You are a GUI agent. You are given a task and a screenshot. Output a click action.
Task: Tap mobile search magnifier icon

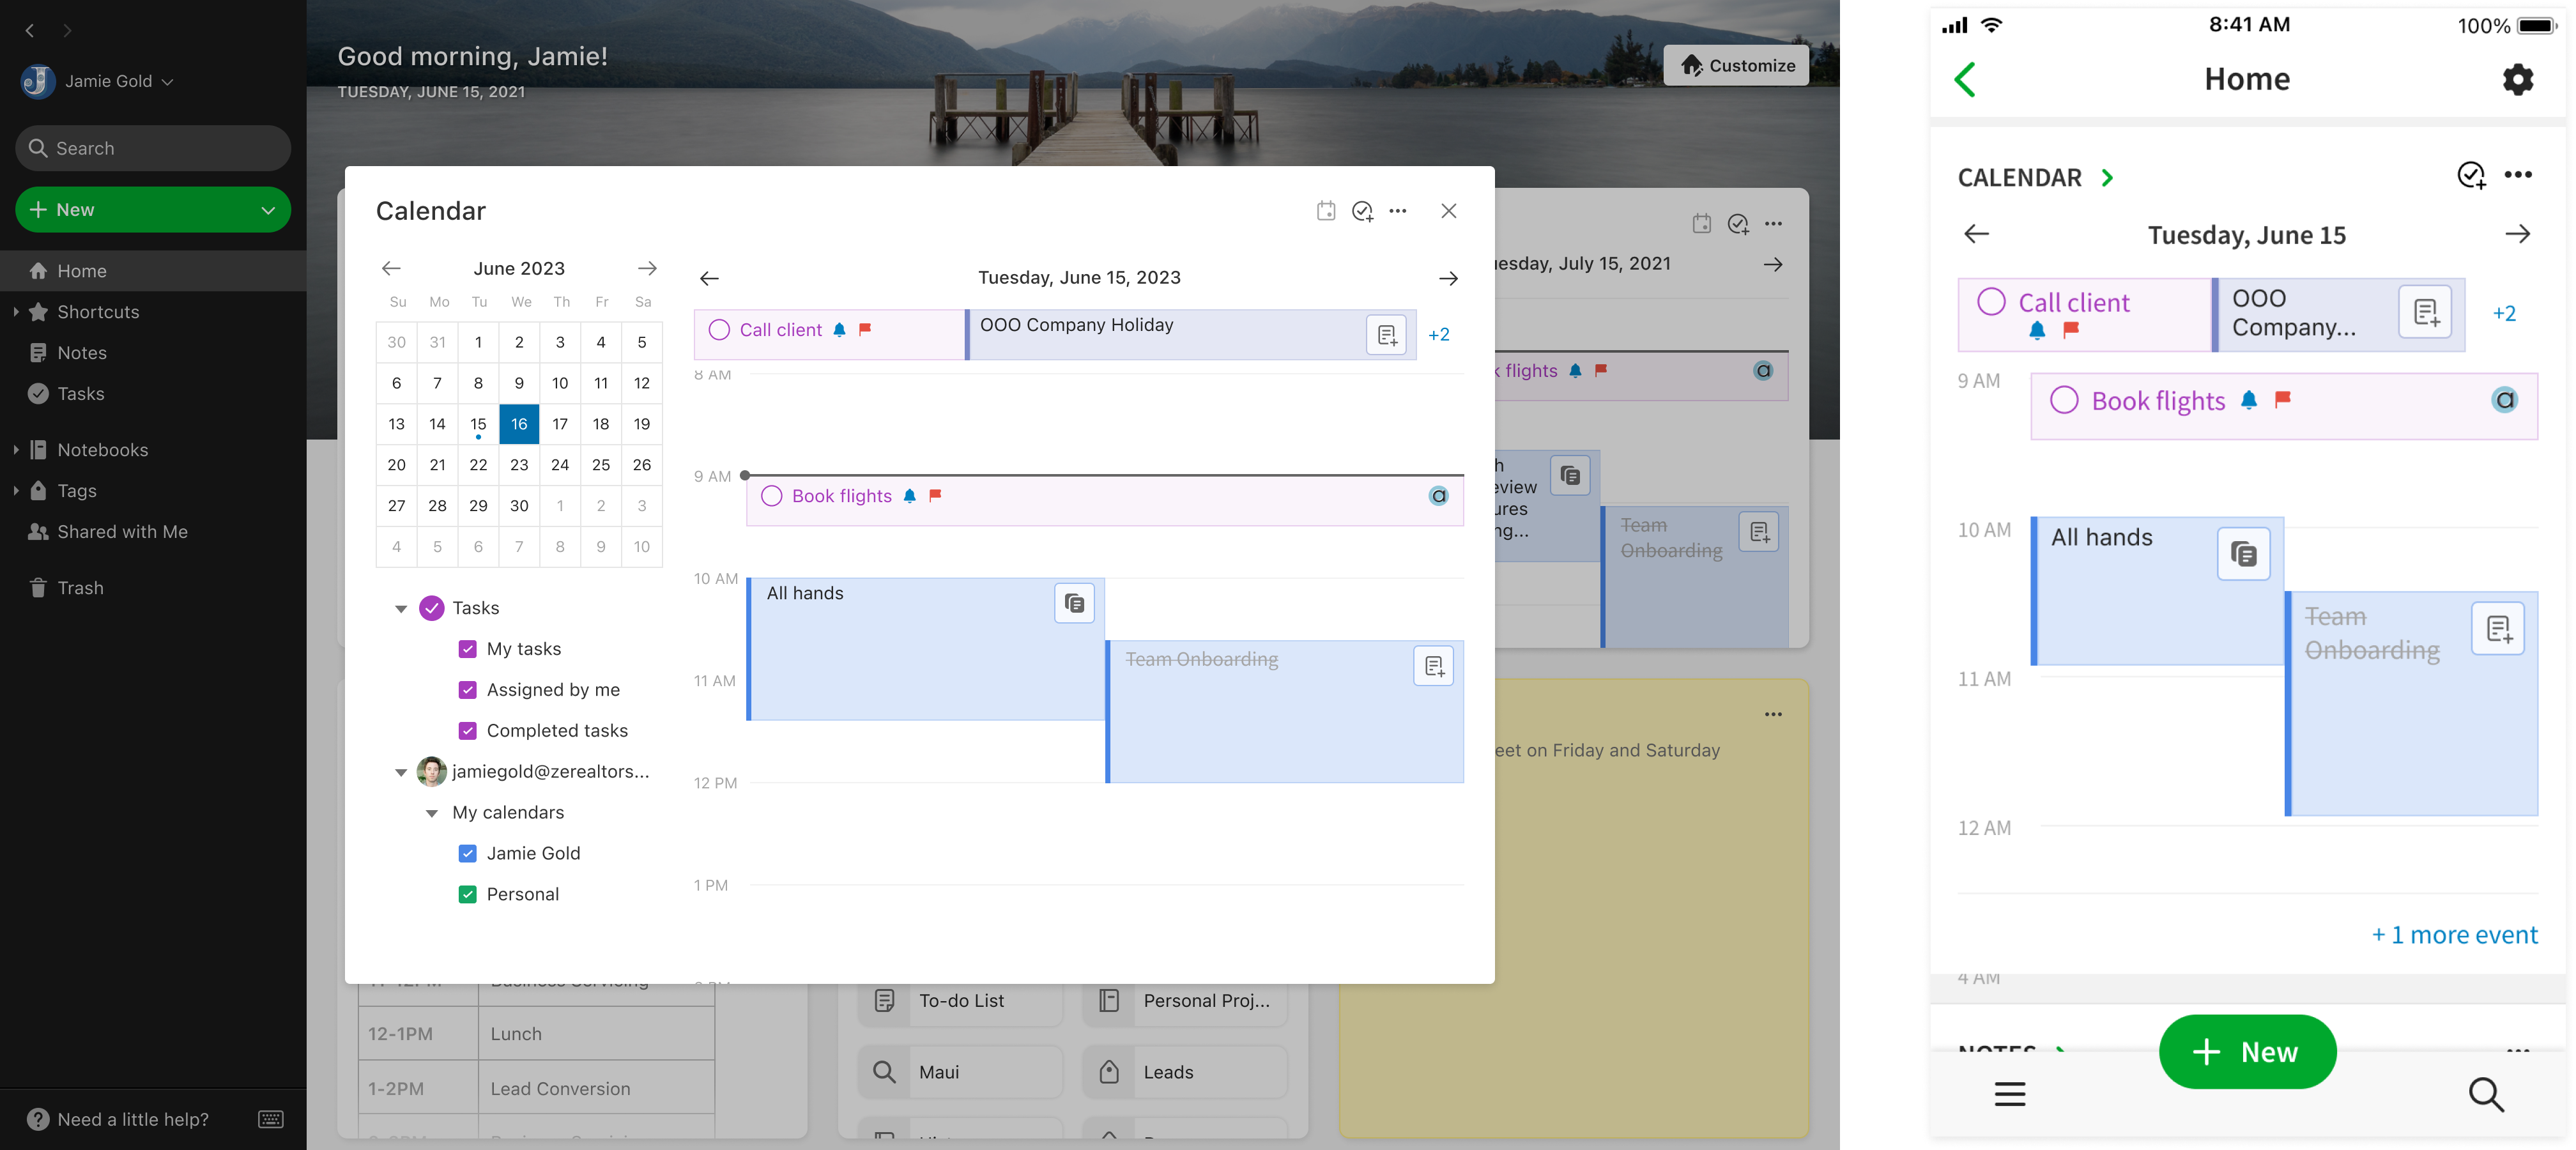click(2486, 1094)
